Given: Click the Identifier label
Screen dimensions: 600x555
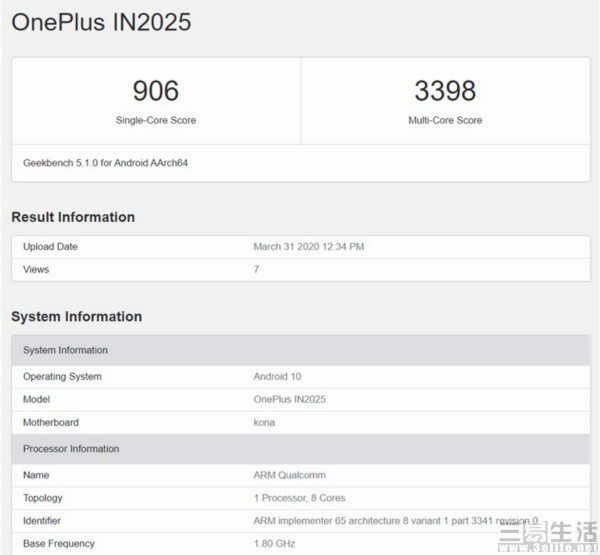Looking at the screenshot, I should tap(42, 521).
